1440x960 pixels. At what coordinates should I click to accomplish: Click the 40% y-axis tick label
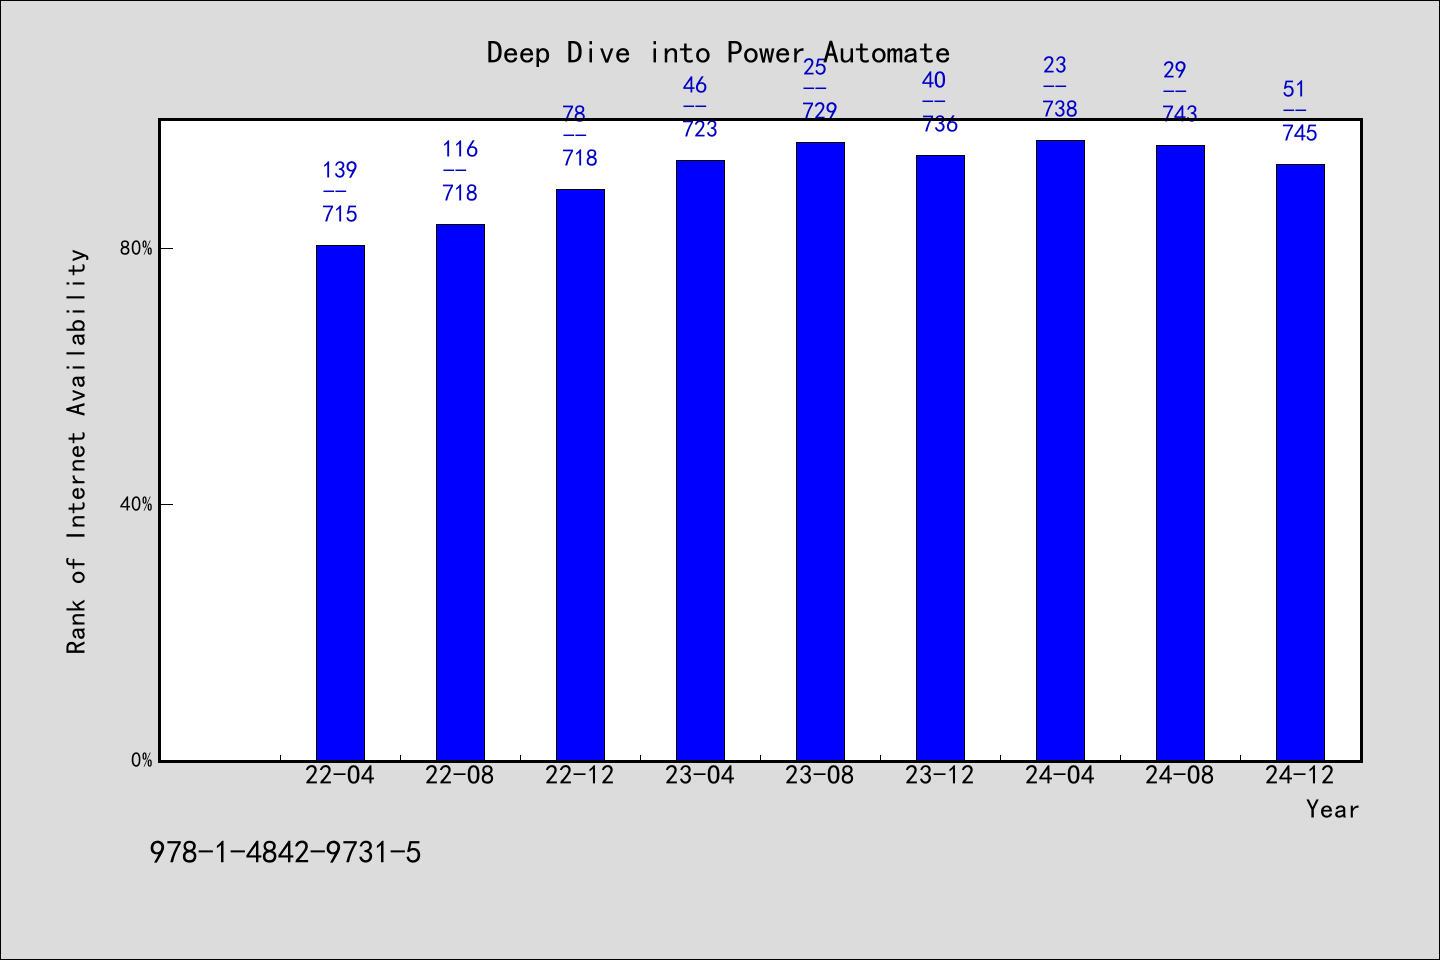(x=136, y=504)
